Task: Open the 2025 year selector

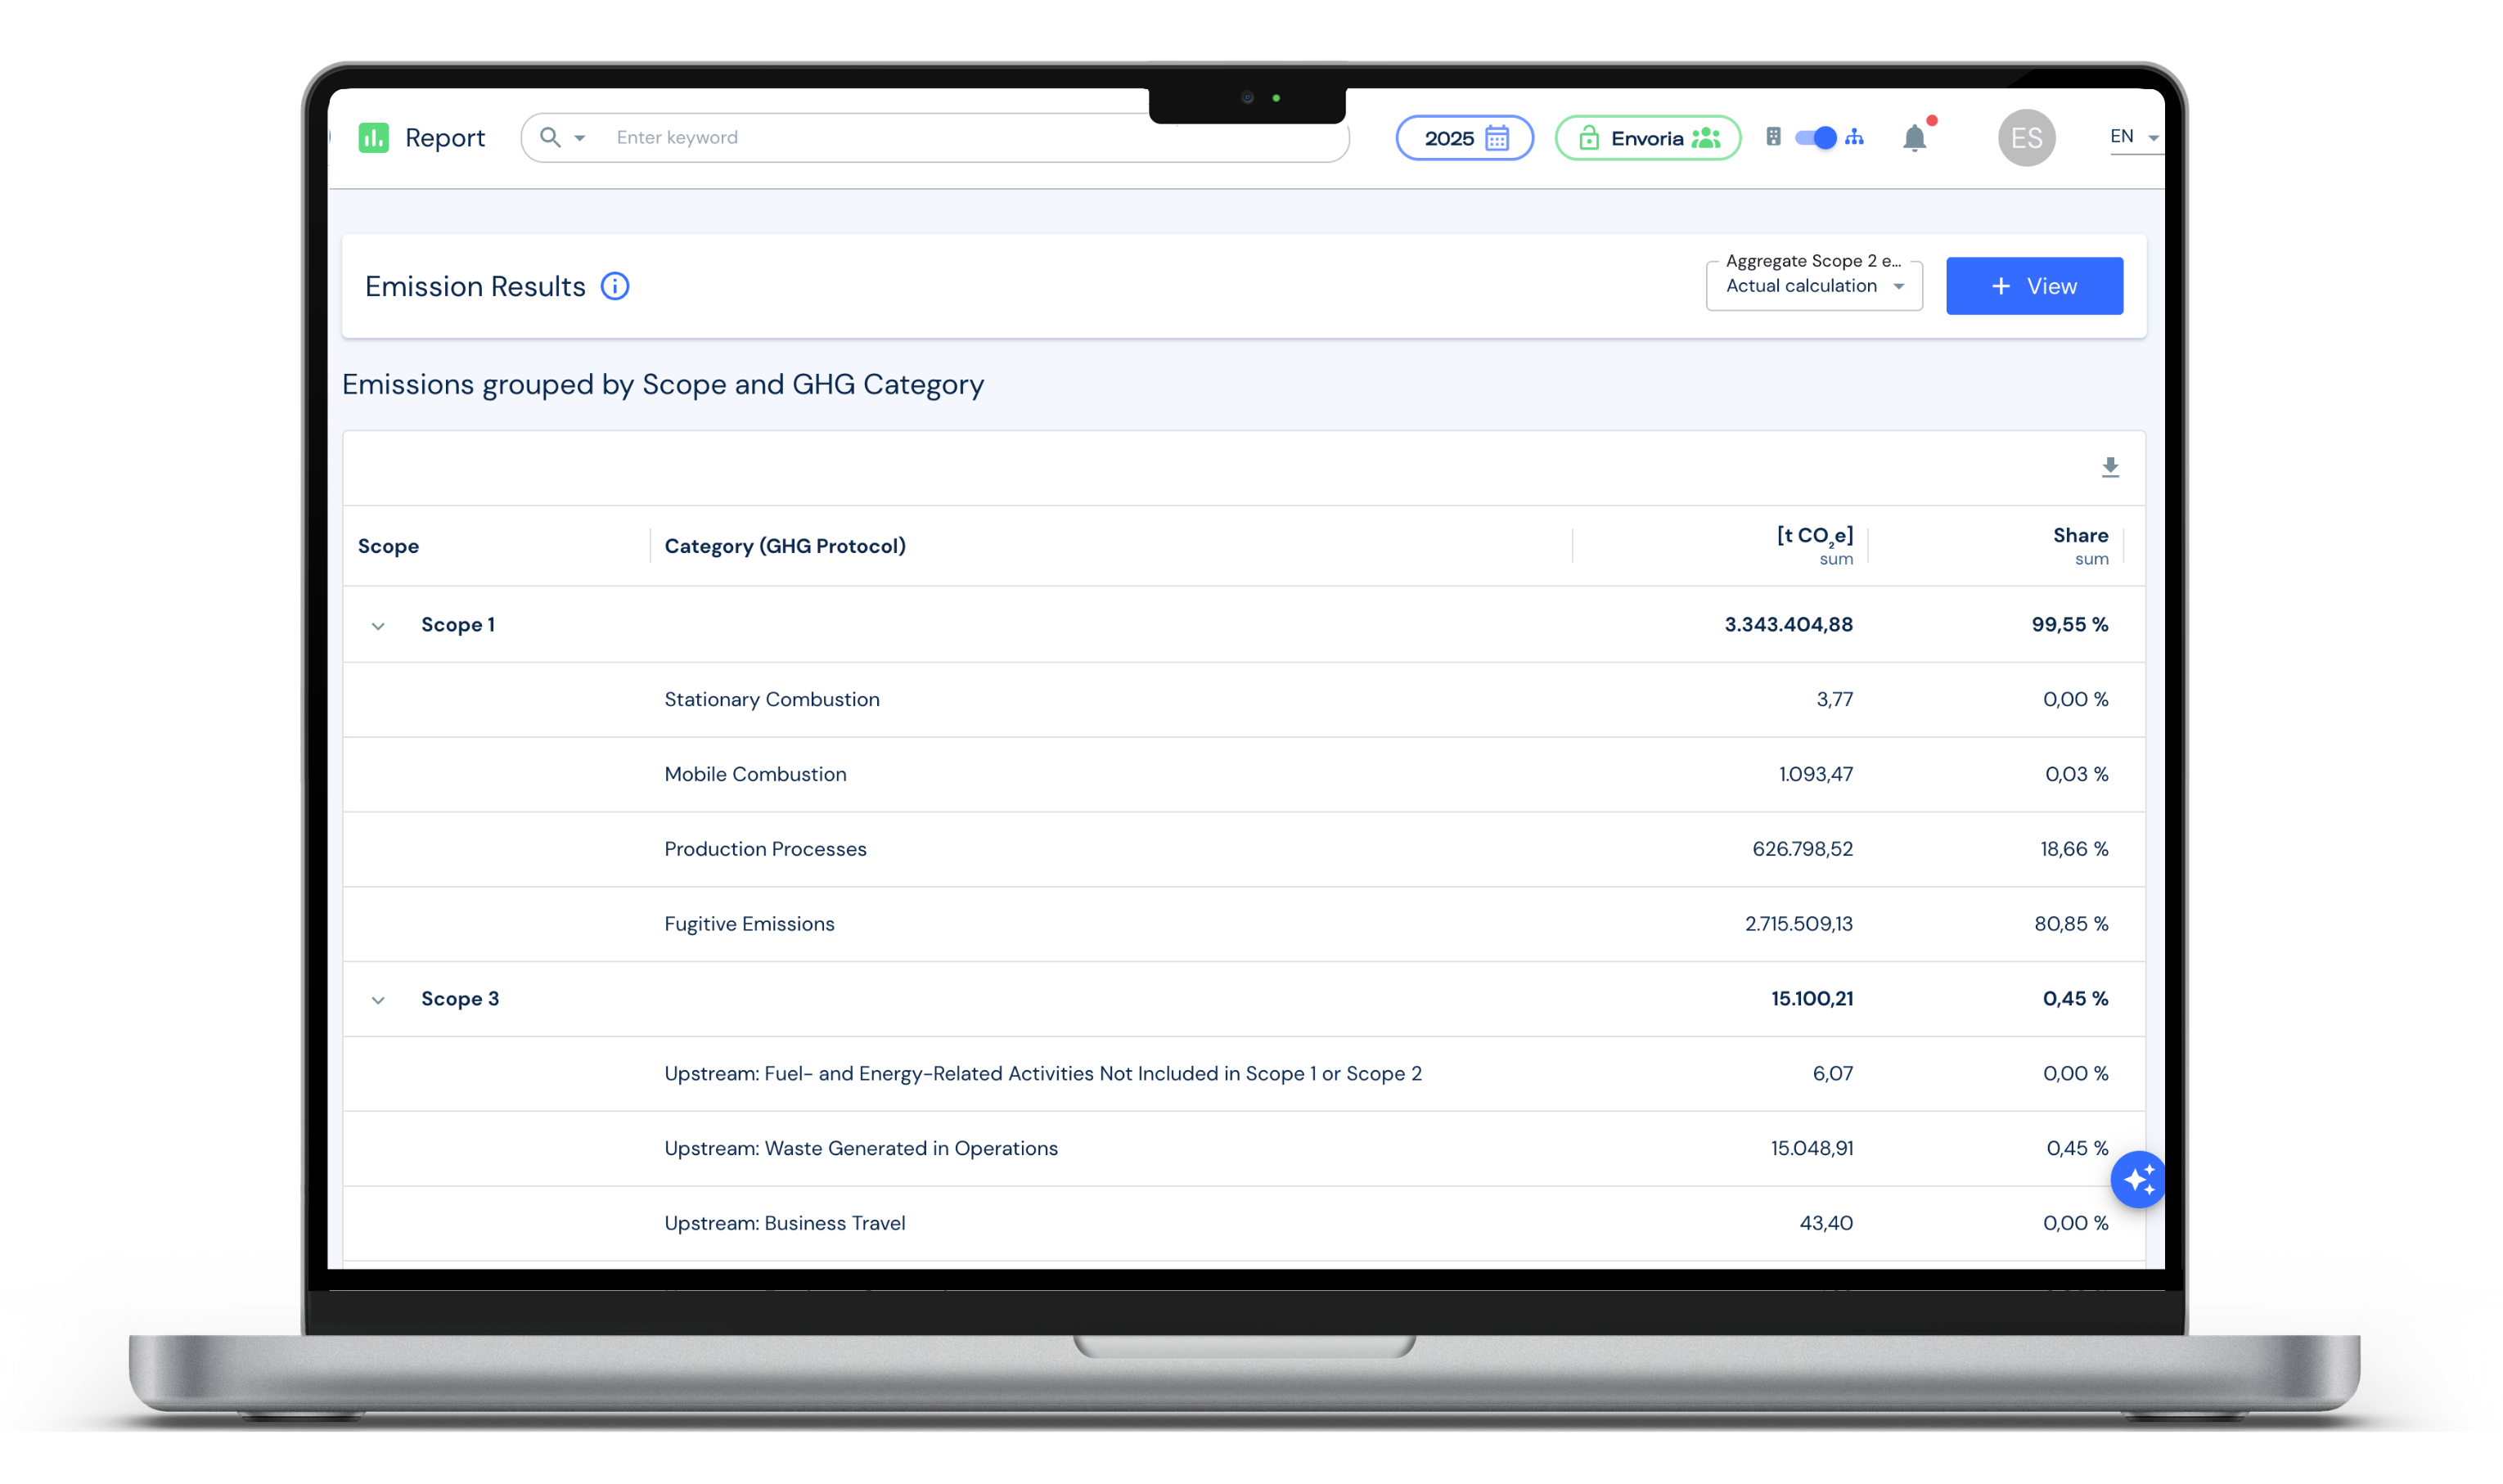Action: pos(1464,138)
